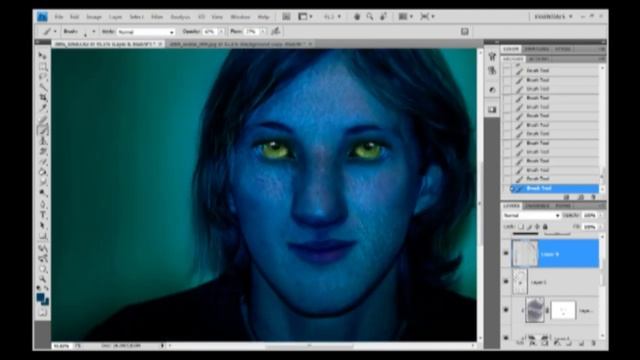This screenshot has width=640, height=360.
Task: Toggle lock image pixels
Action: (529, 227)
